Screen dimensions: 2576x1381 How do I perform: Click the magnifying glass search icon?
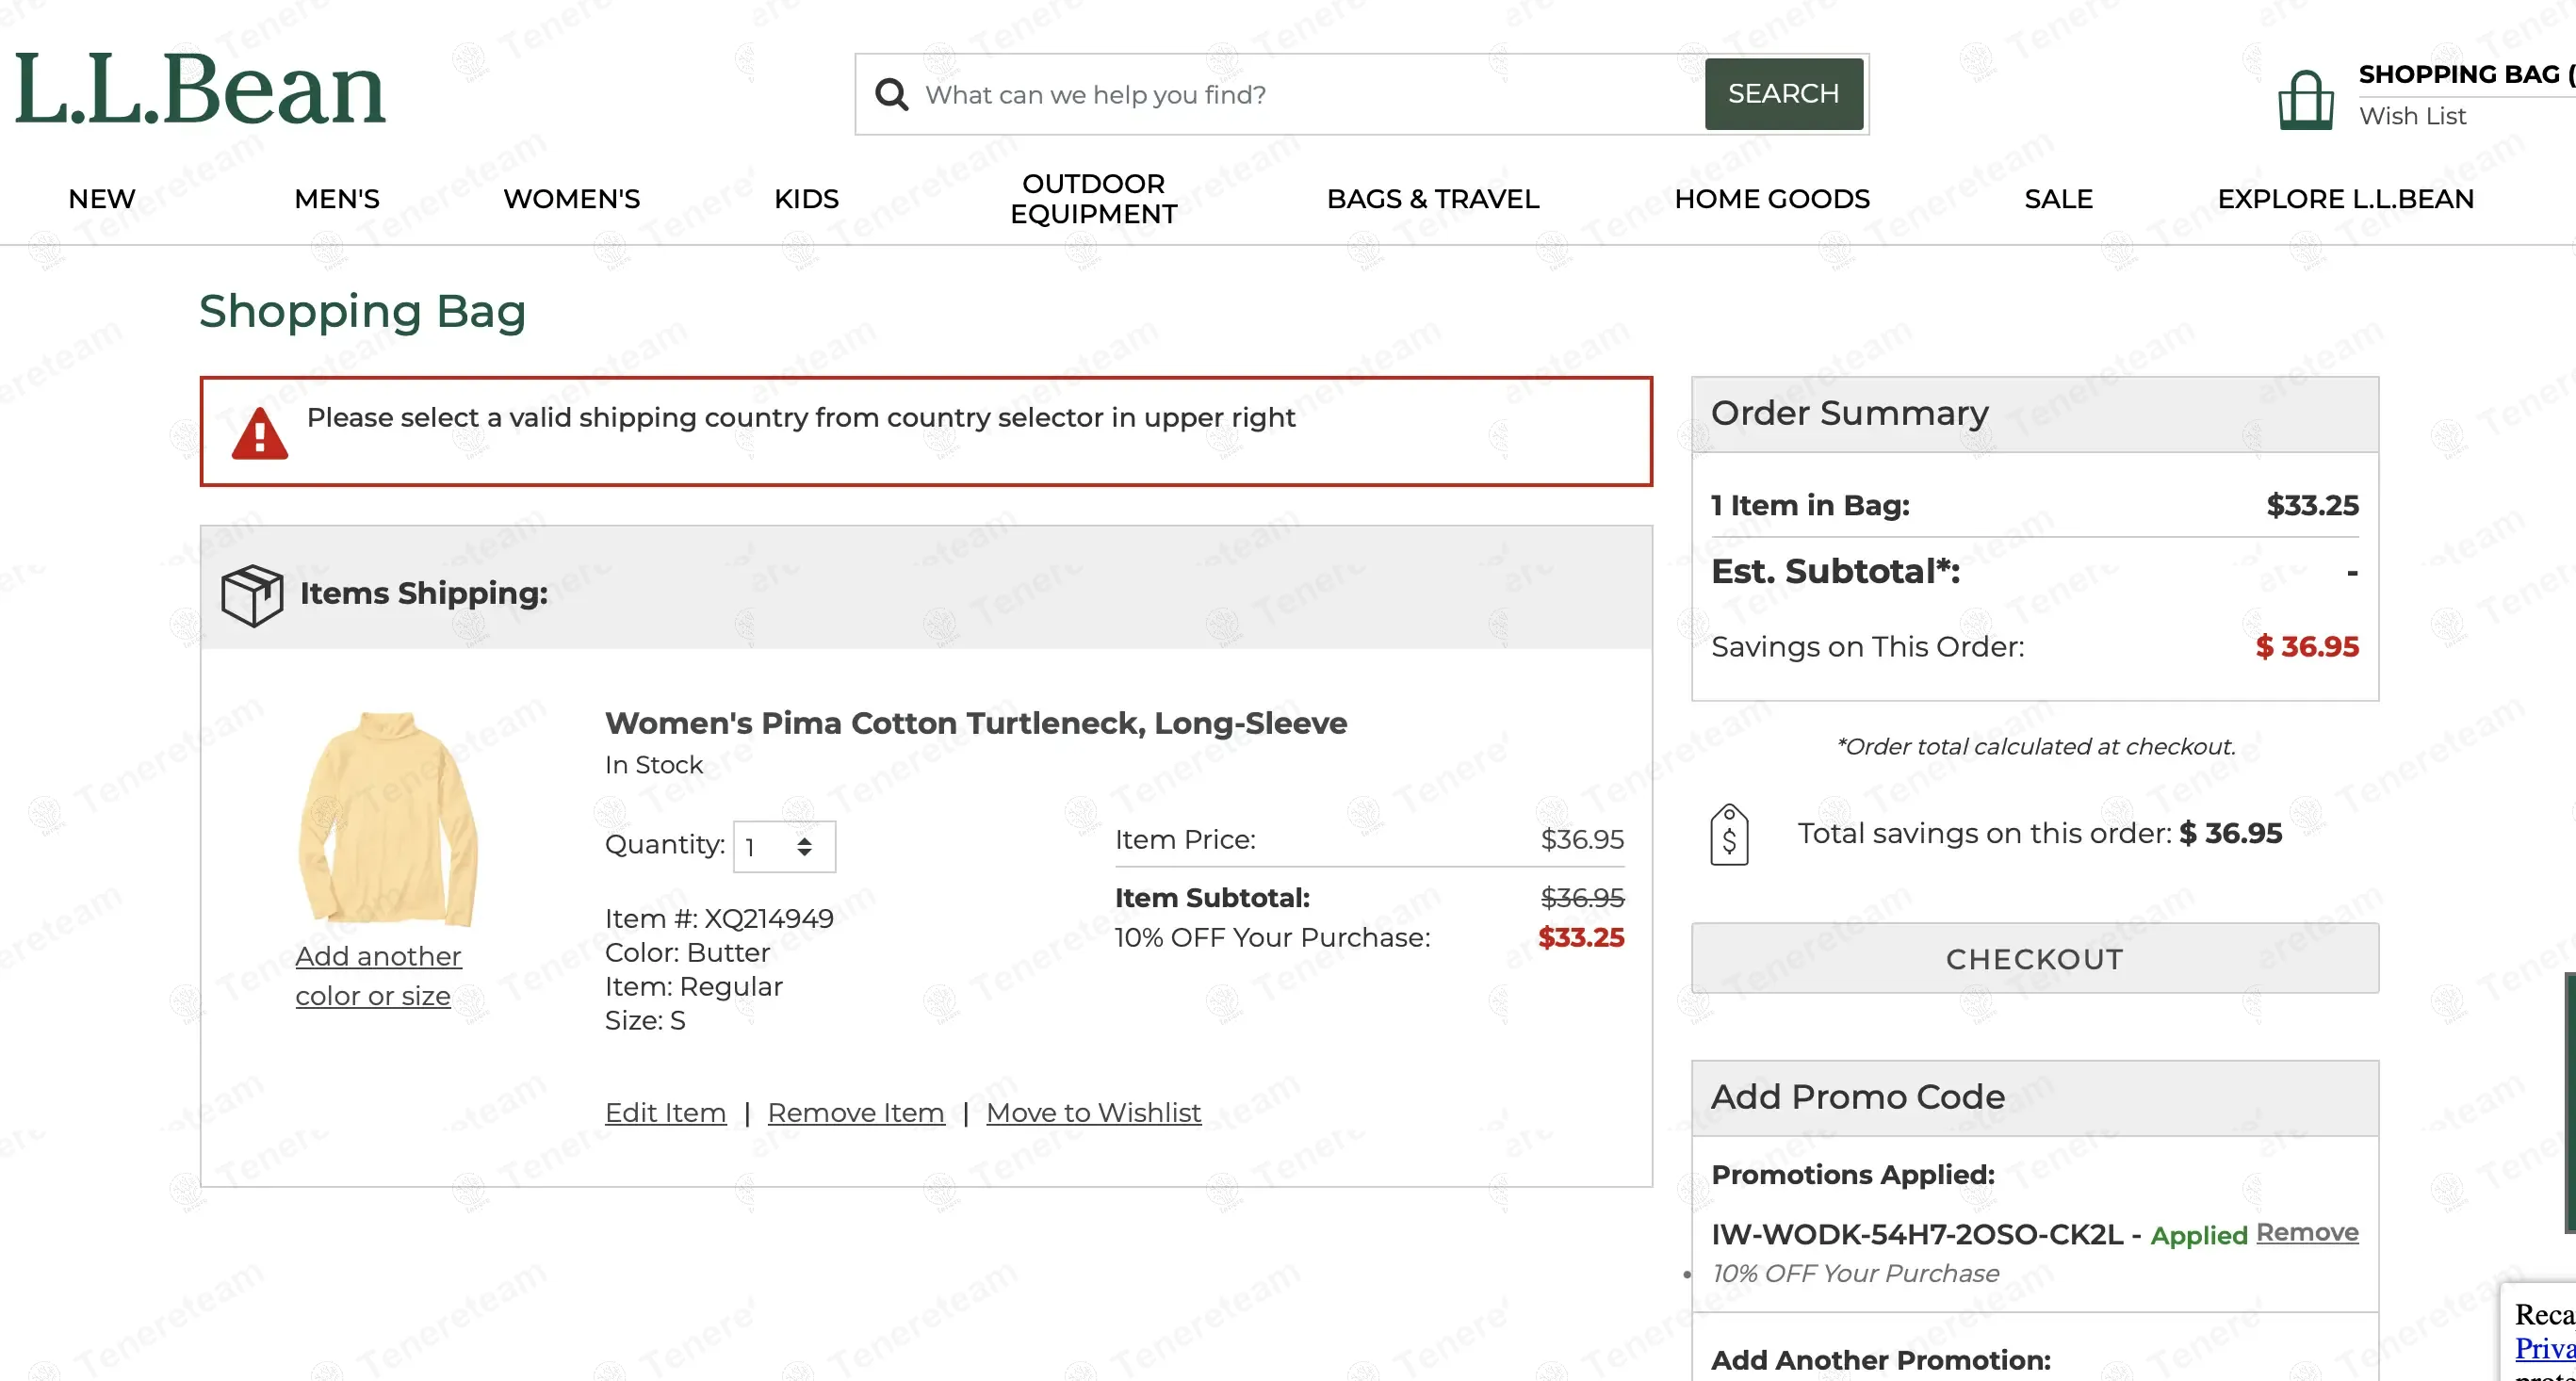891,95
